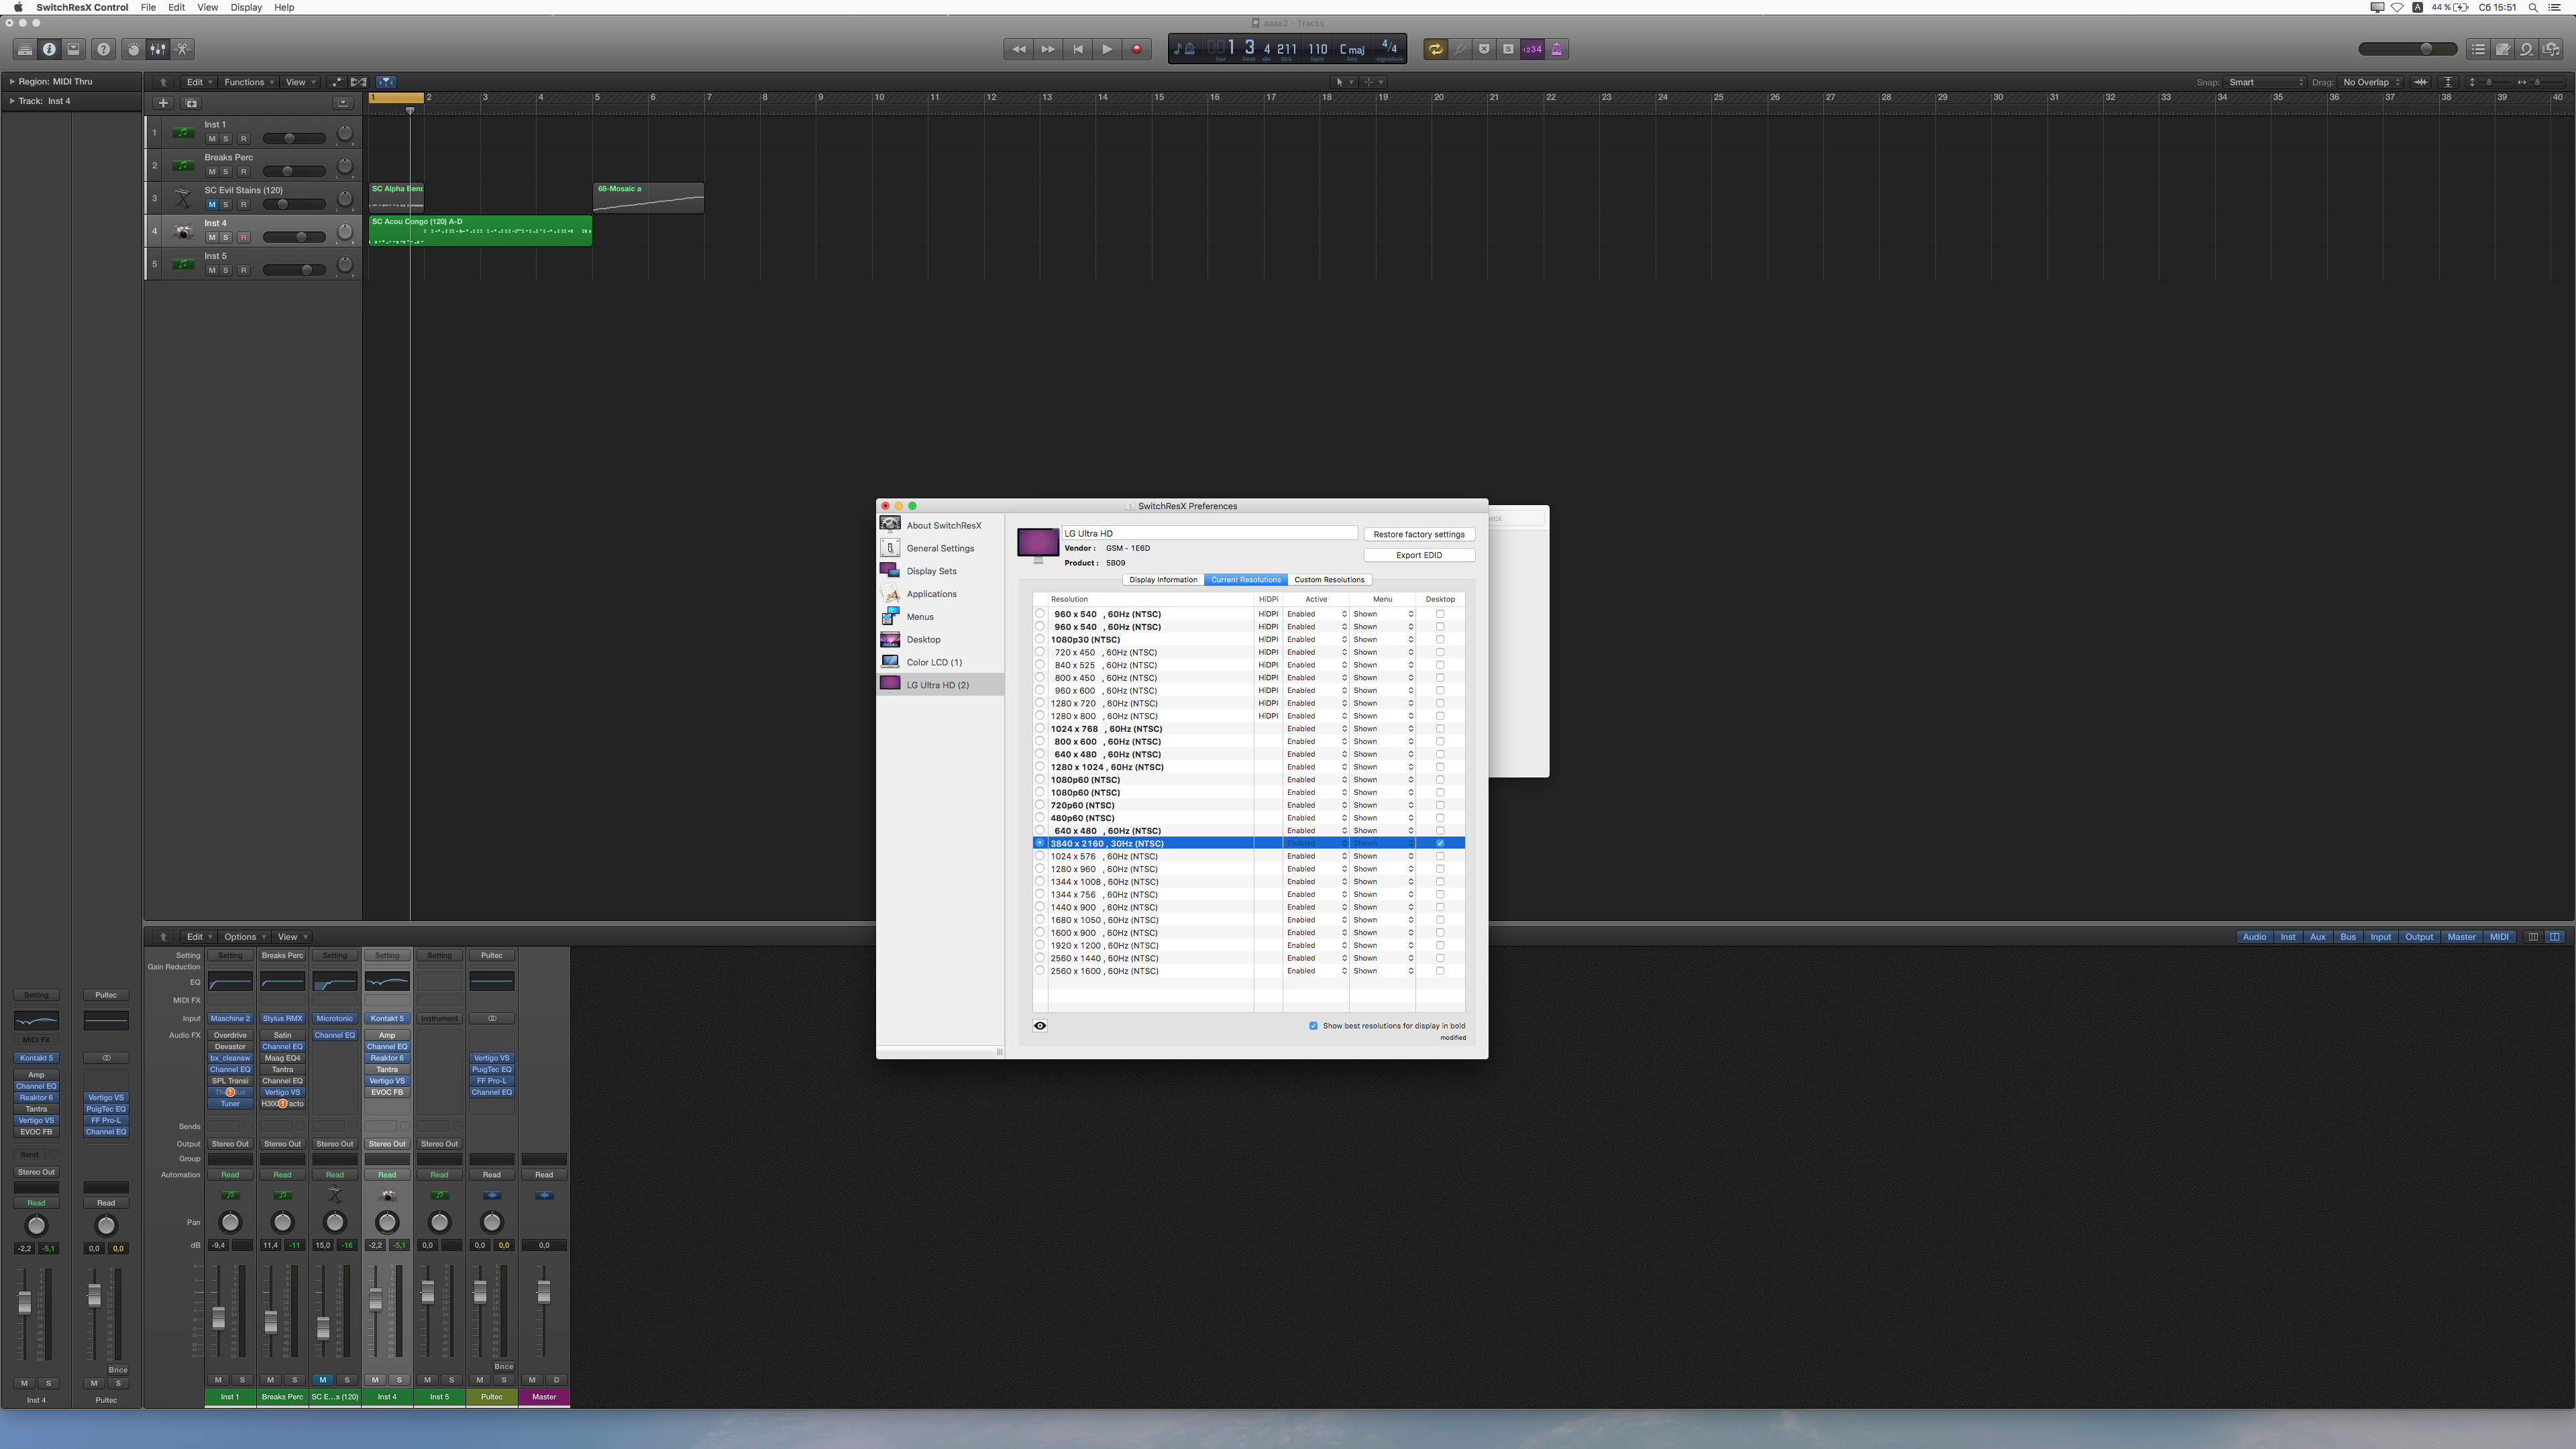Screen dimensions: 2576x1449
Task: Toggle the Tuner button
Action: click(x=1460, y=49)
